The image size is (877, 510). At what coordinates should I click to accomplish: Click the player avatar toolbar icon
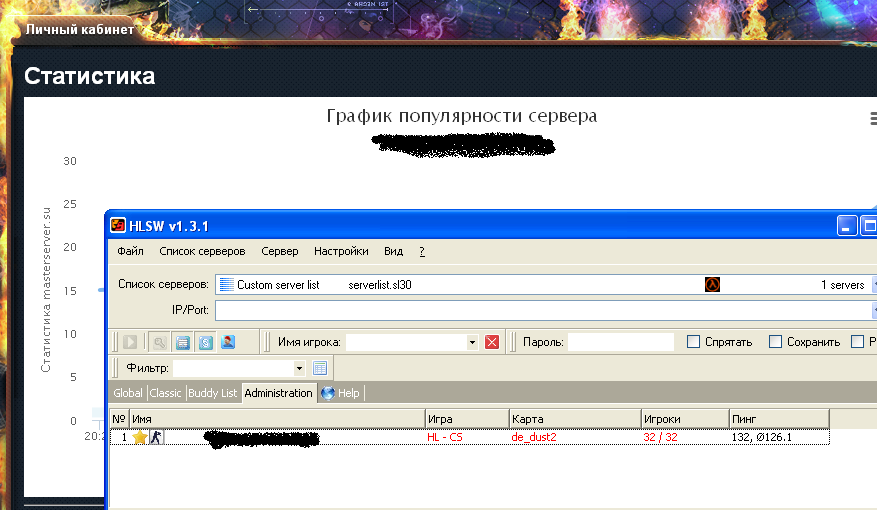(x=228, y=342)
